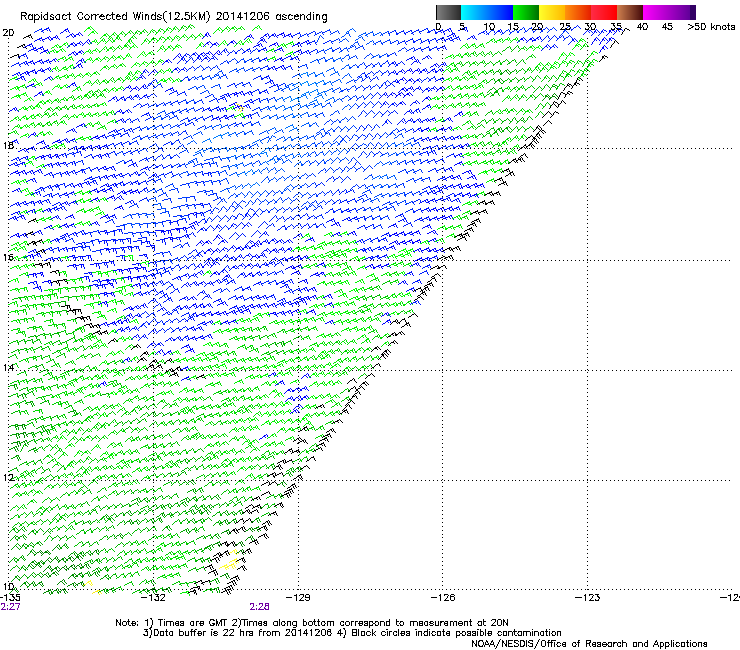The height and width of the screenshot is (650, 740).
Task: Click the note line 'Data buffer is 22 hrs'
Action: 204,633
